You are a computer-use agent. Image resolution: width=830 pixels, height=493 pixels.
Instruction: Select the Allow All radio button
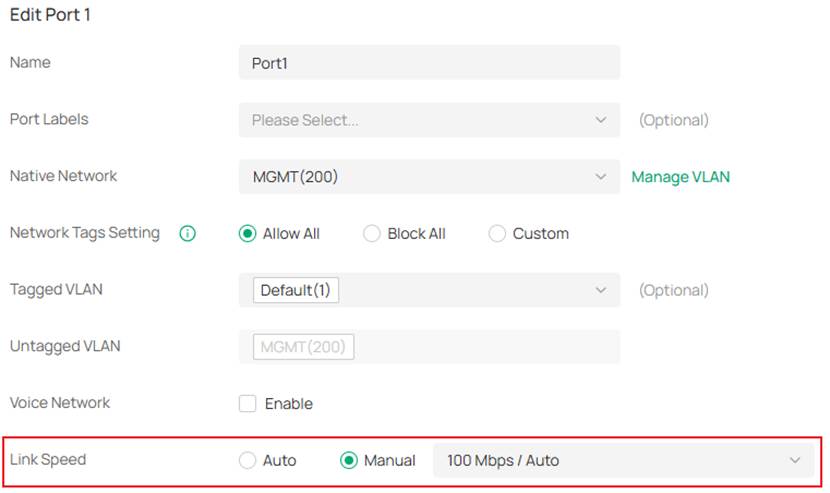point(248,233)
